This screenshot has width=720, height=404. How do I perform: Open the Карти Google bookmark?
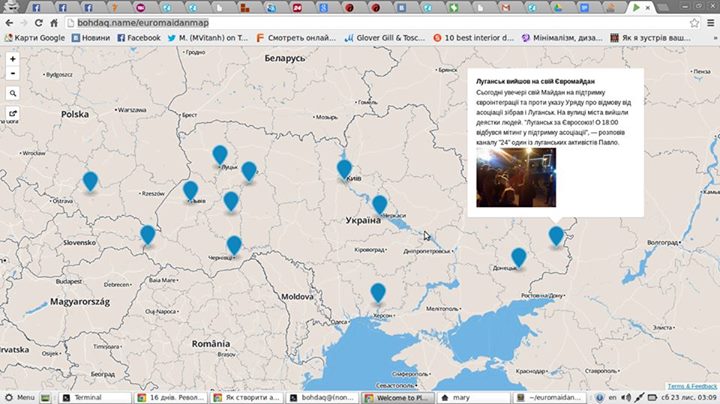[x=35, y=38]
